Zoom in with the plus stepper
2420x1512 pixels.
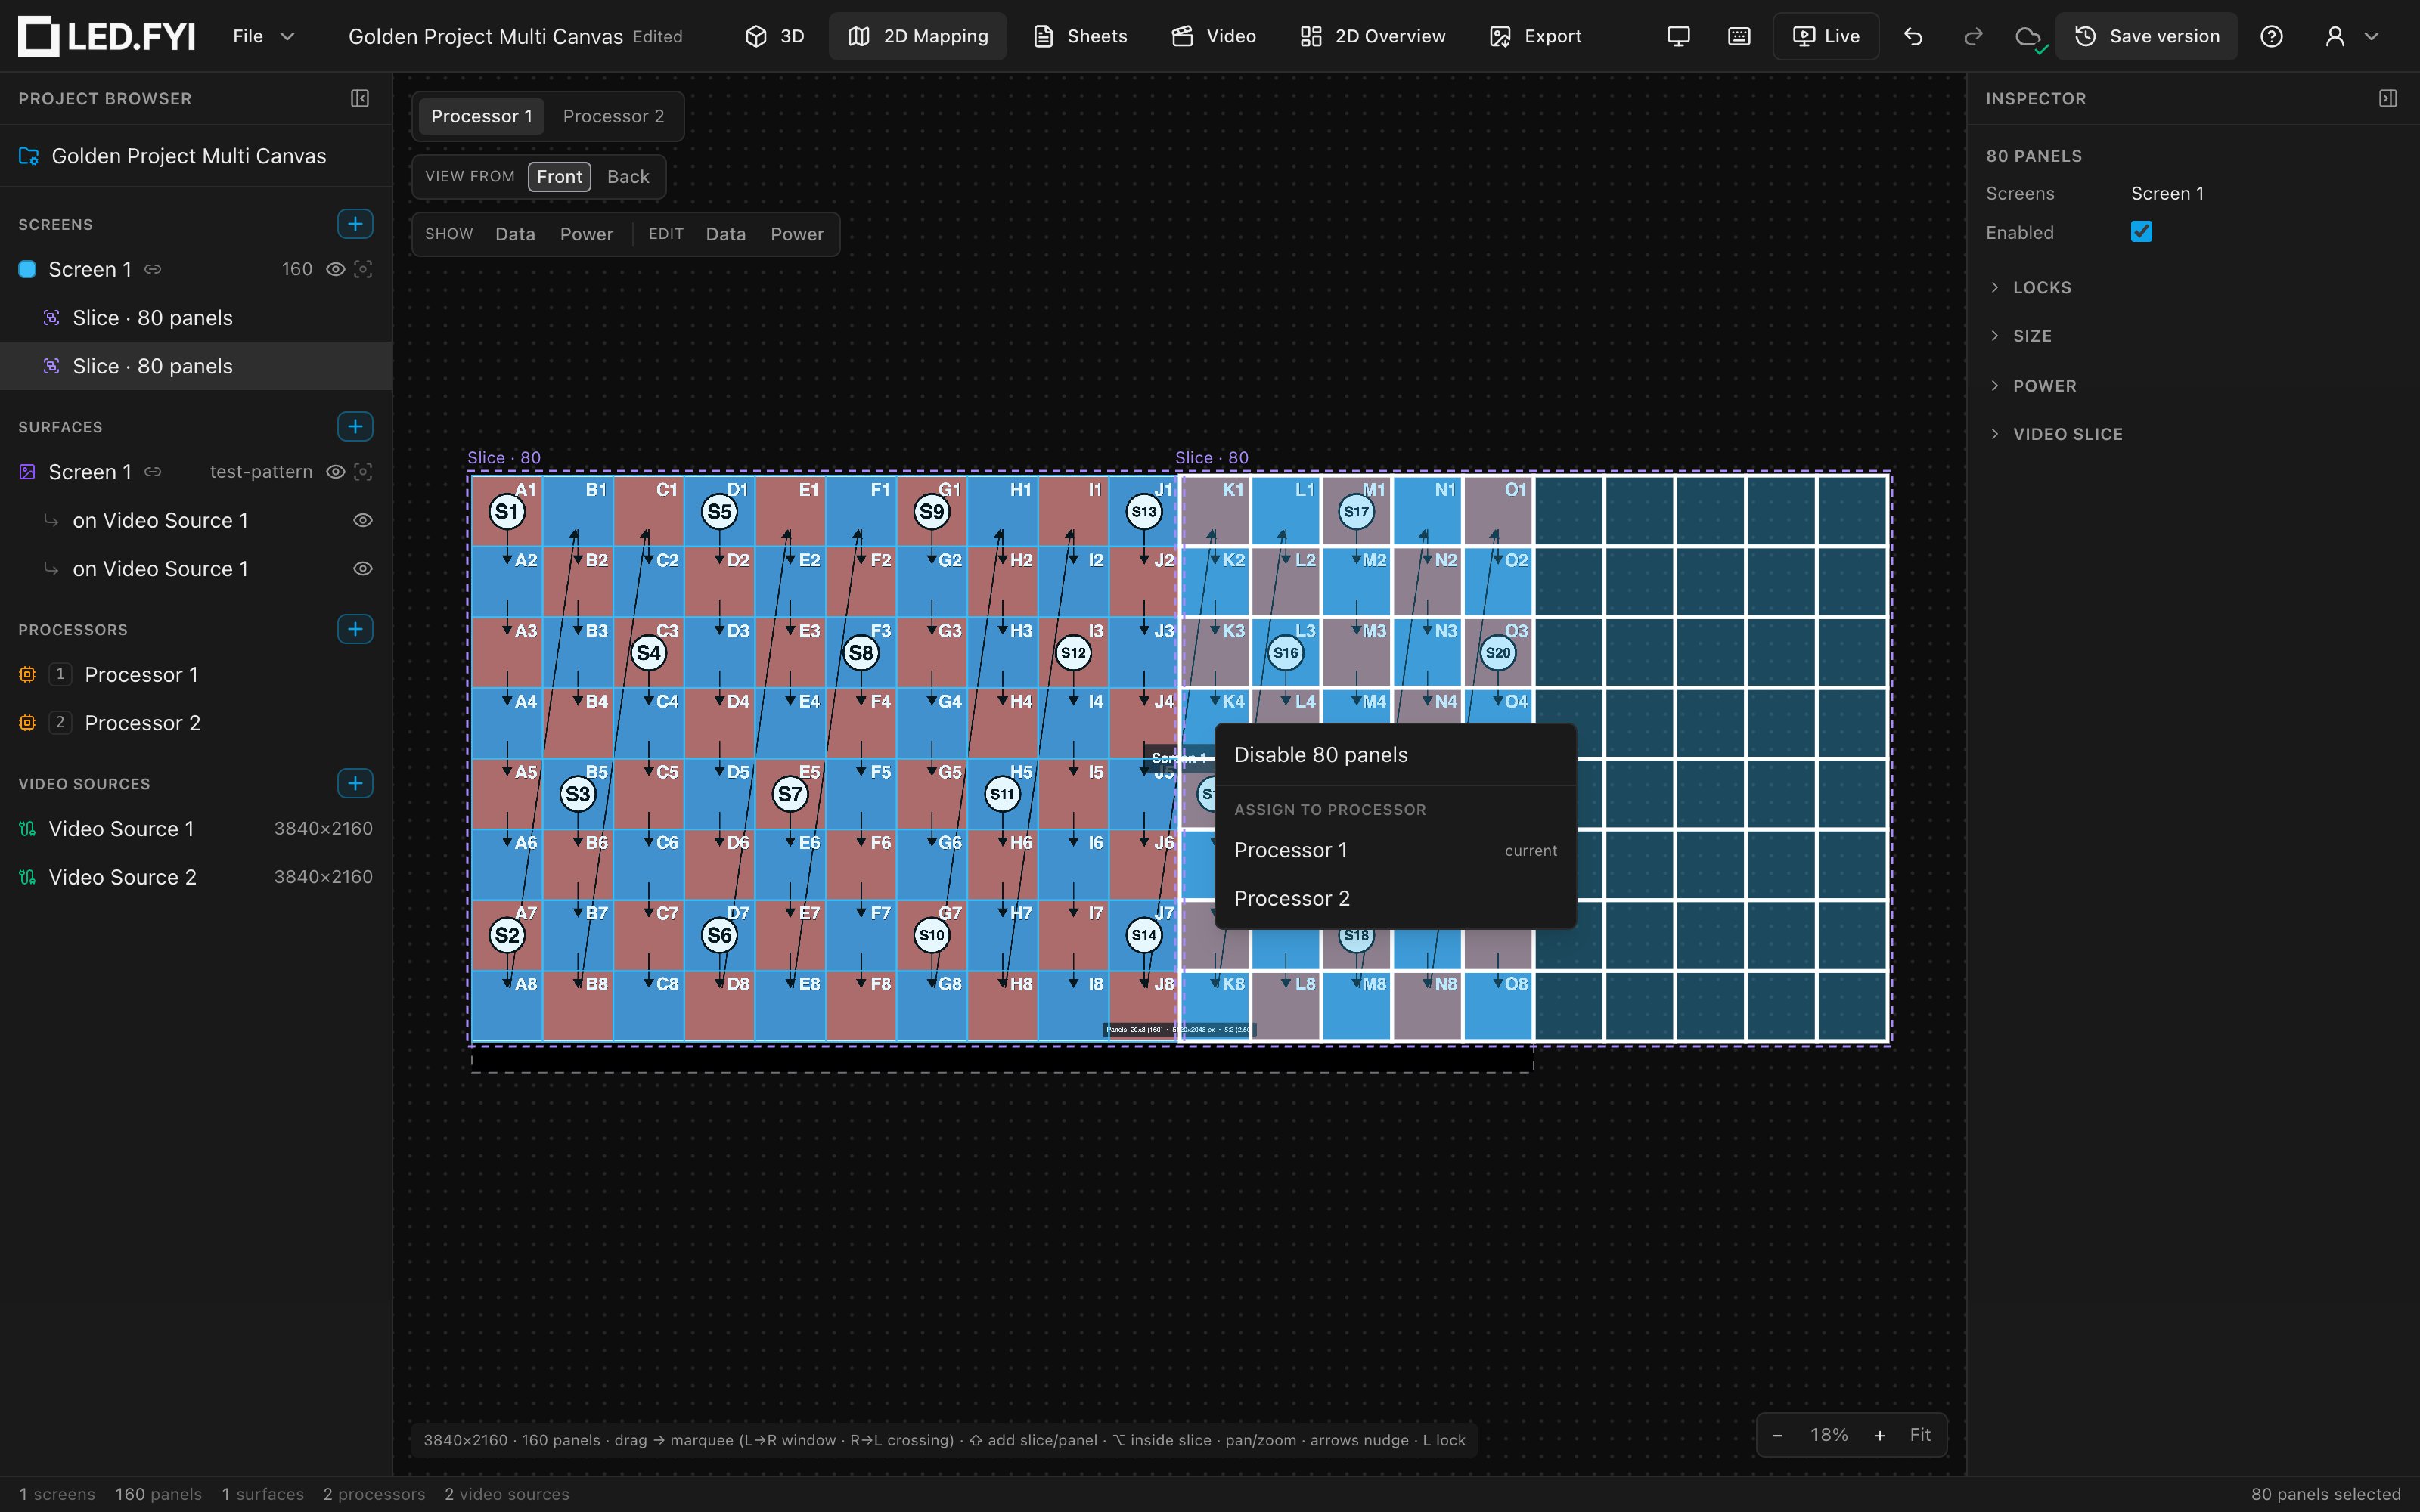pyautogui.click(x=1879, y=1435)
